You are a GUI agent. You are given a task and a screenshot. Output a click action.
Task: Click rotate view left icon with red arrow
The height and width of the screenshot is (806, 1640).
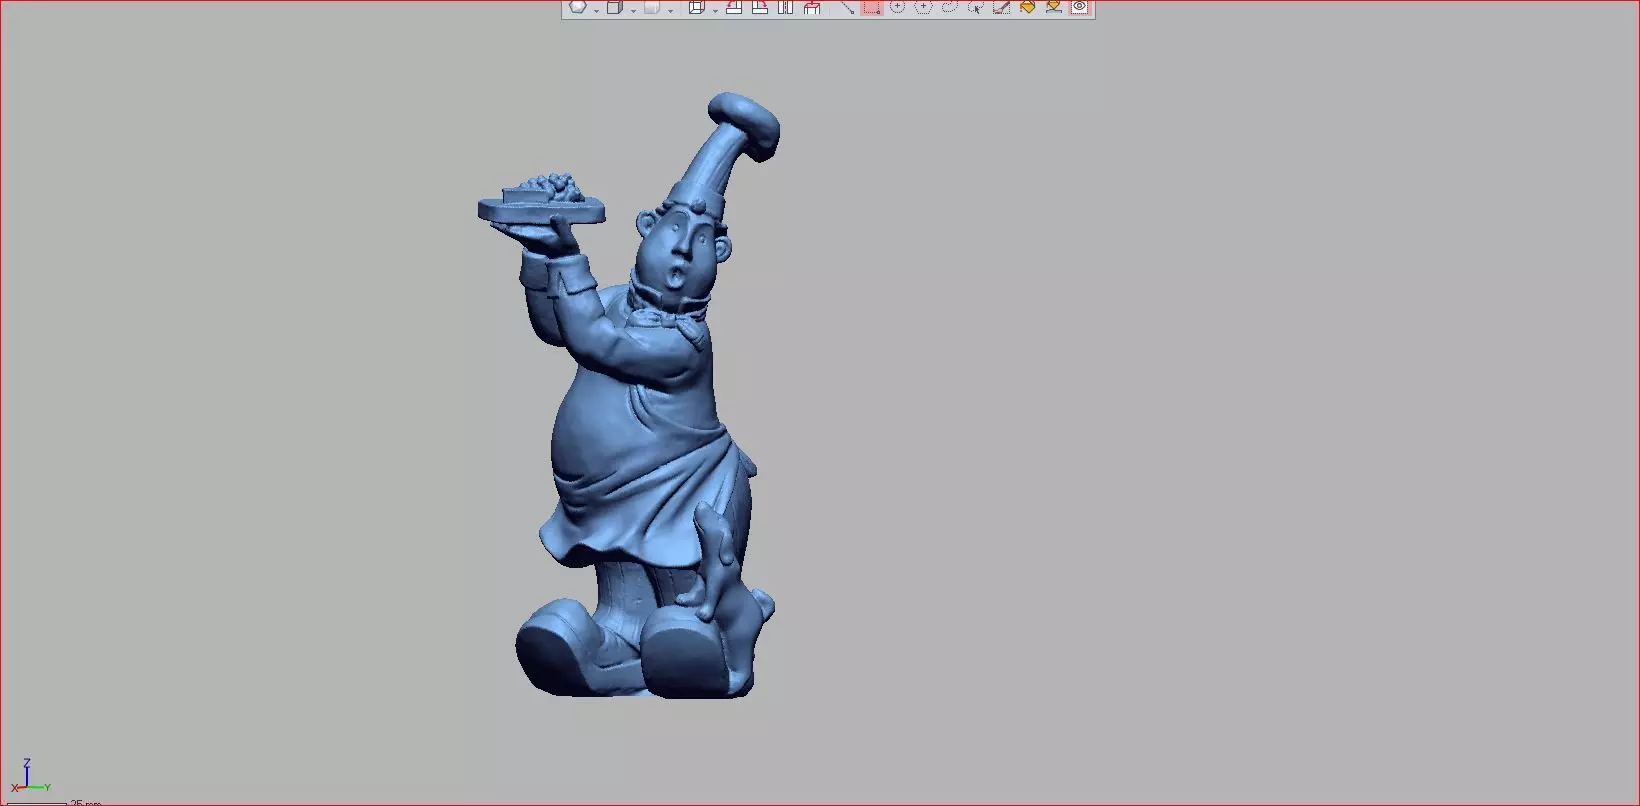point(734,7)
